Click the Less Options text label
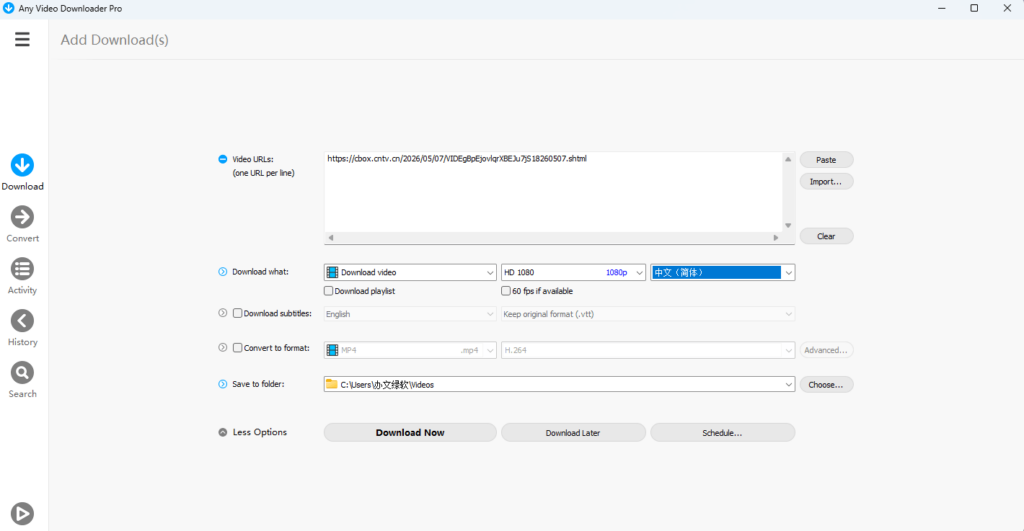 pyautogui.click(x=260, y=432)
